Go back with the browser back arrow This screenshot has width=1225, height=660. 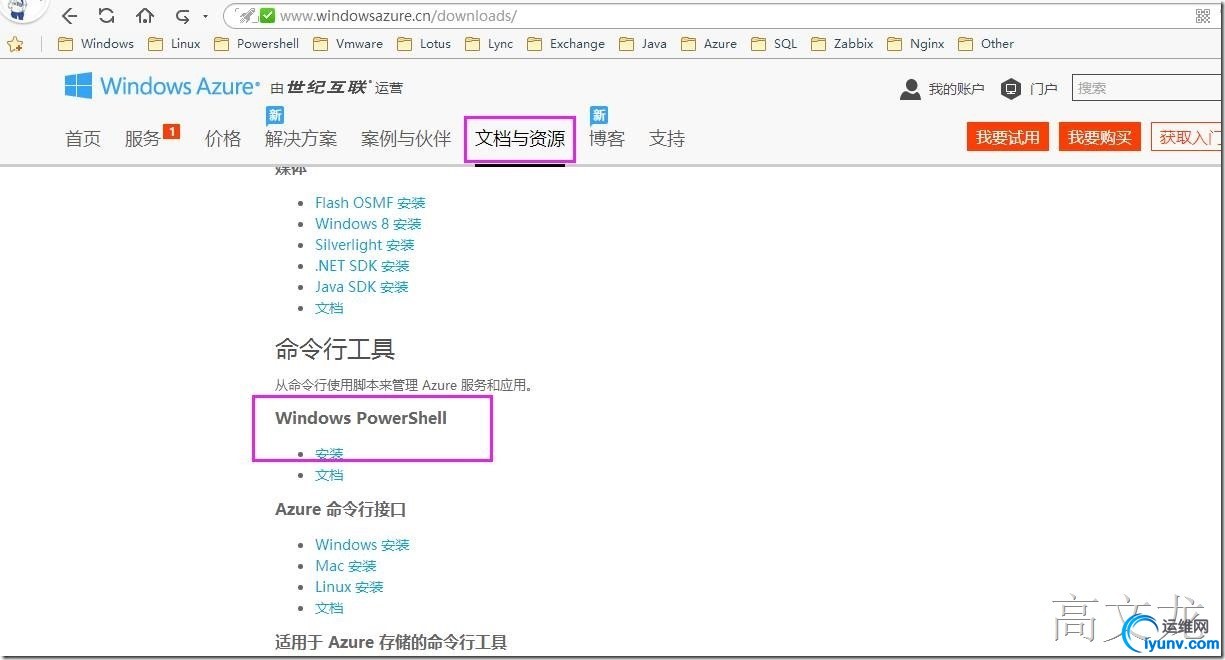[70, 16]
